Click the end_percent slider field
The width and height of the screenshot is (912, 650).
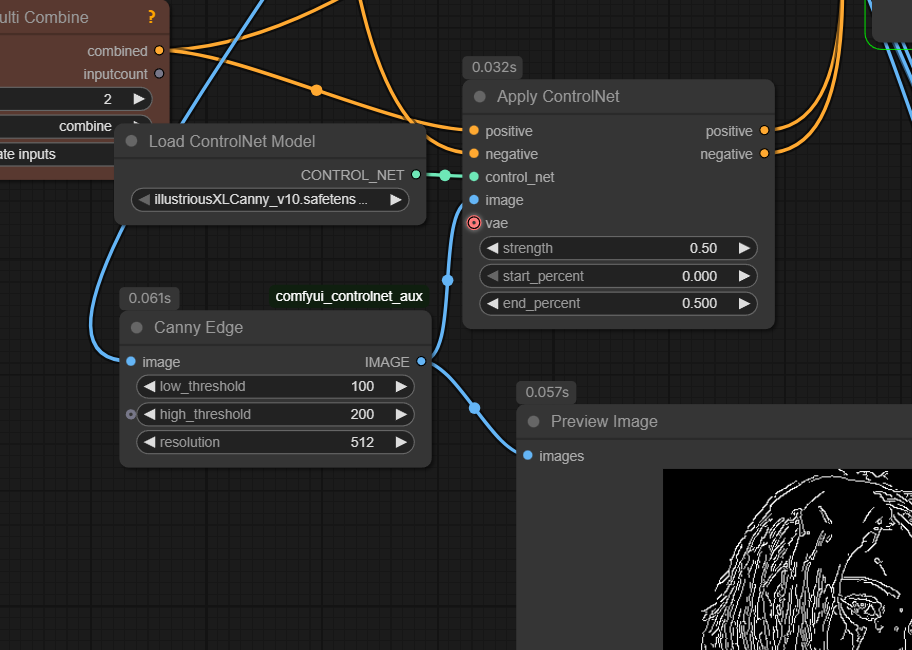pyautogui.click(x=618, y=303)
